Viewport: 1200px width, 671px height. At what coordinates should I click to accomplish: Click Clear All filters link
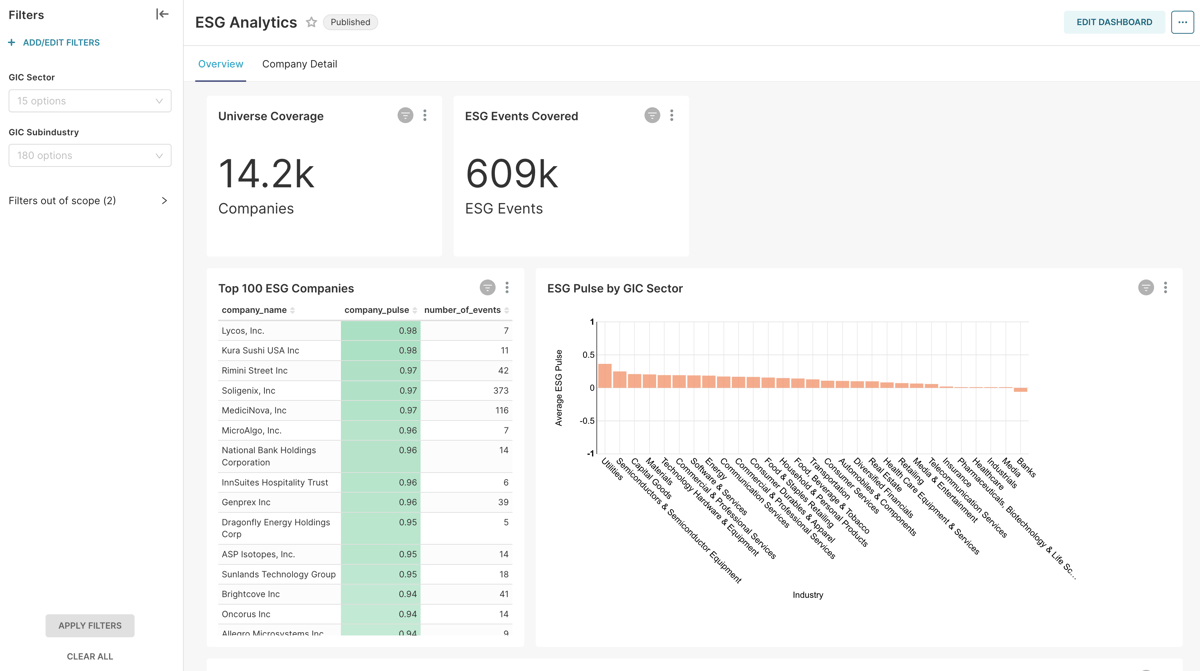click(90, 657)
